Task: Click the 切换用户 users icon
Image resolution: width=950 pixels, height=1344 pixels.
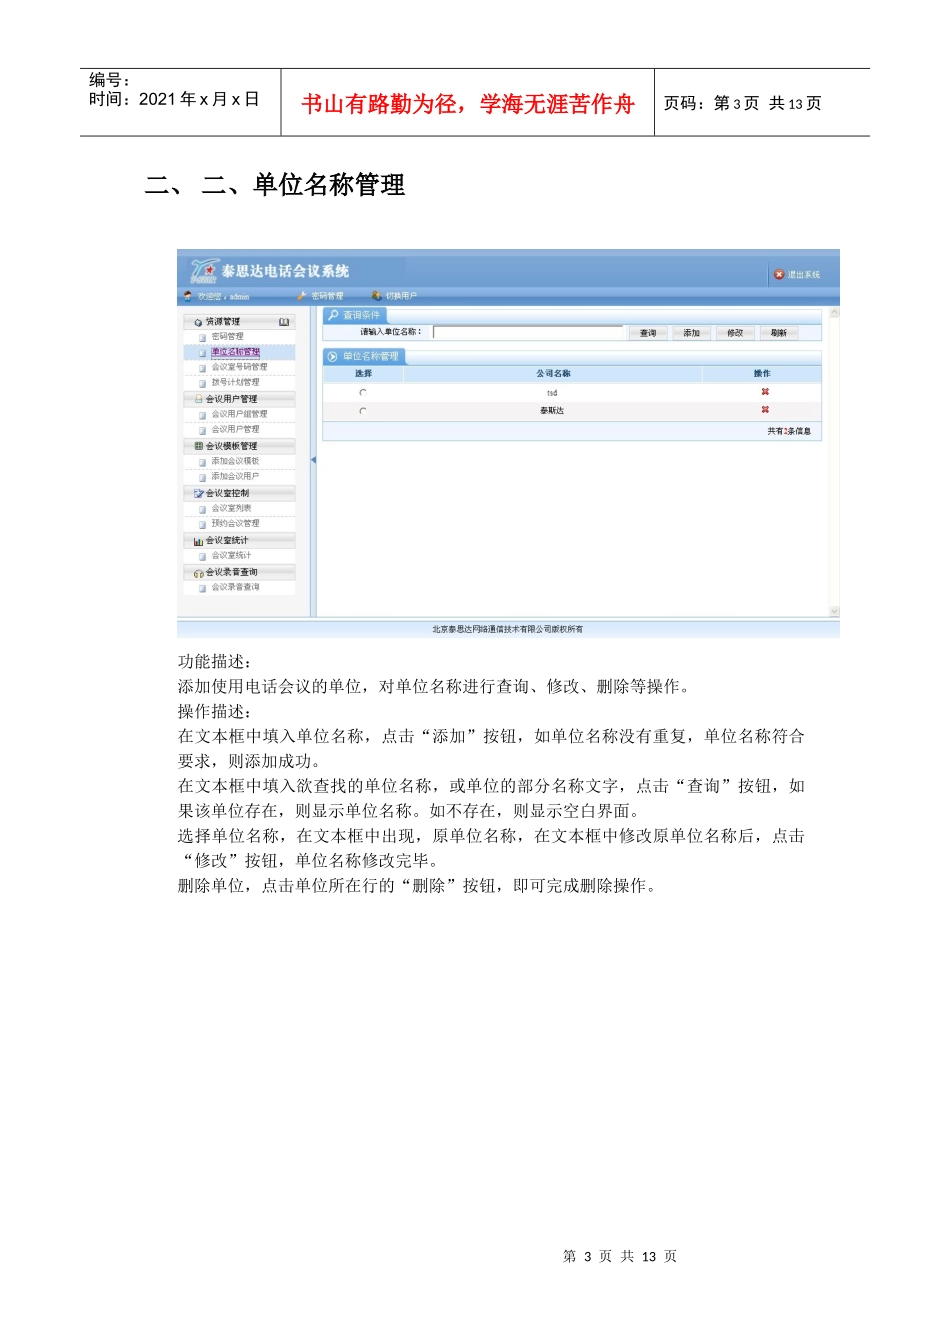Action: point(376,296)
